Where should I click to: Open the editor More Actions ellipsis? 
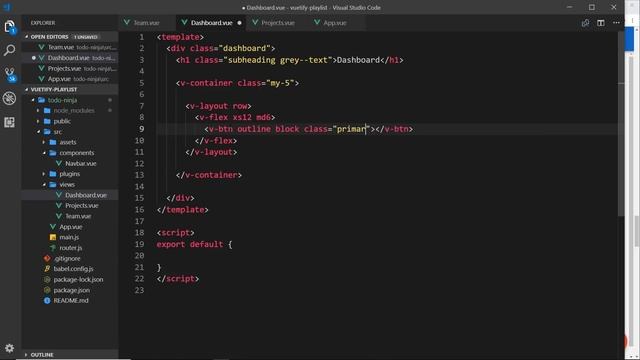tap(616, 23)
